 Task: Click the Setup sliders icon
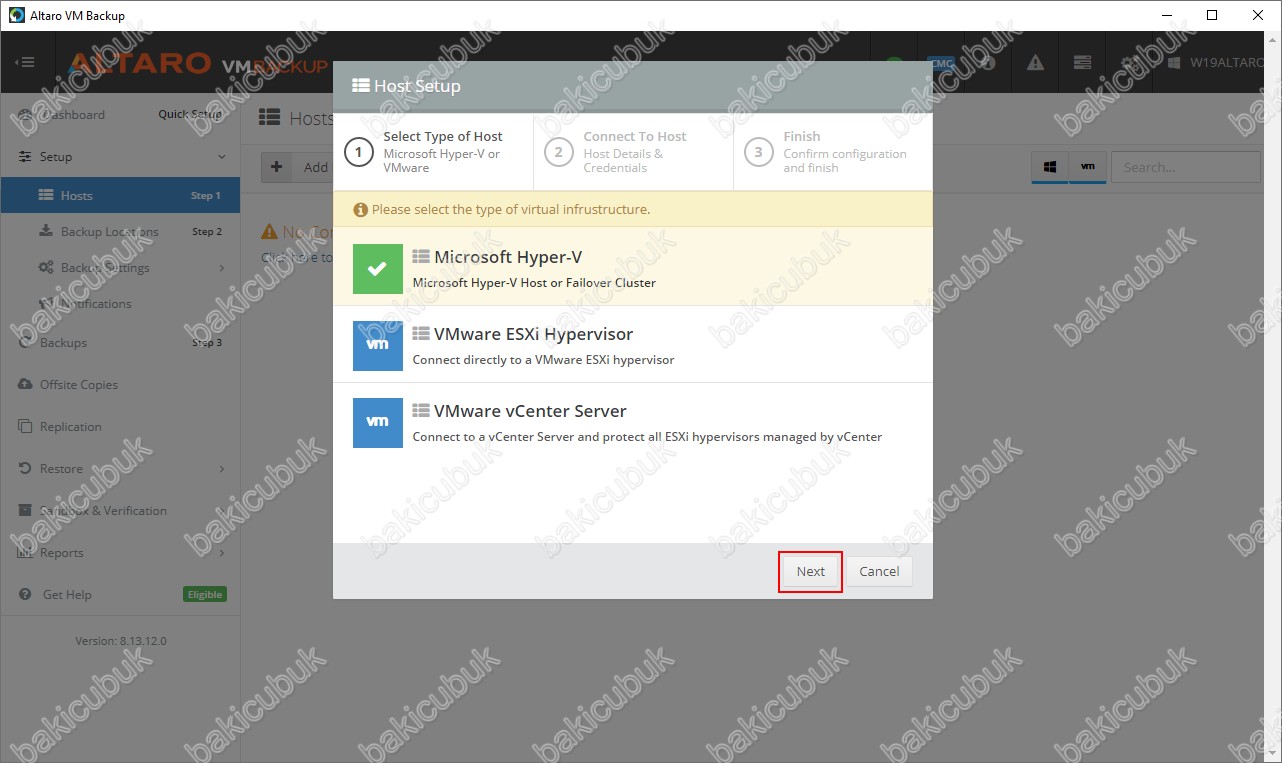point(25,157)
